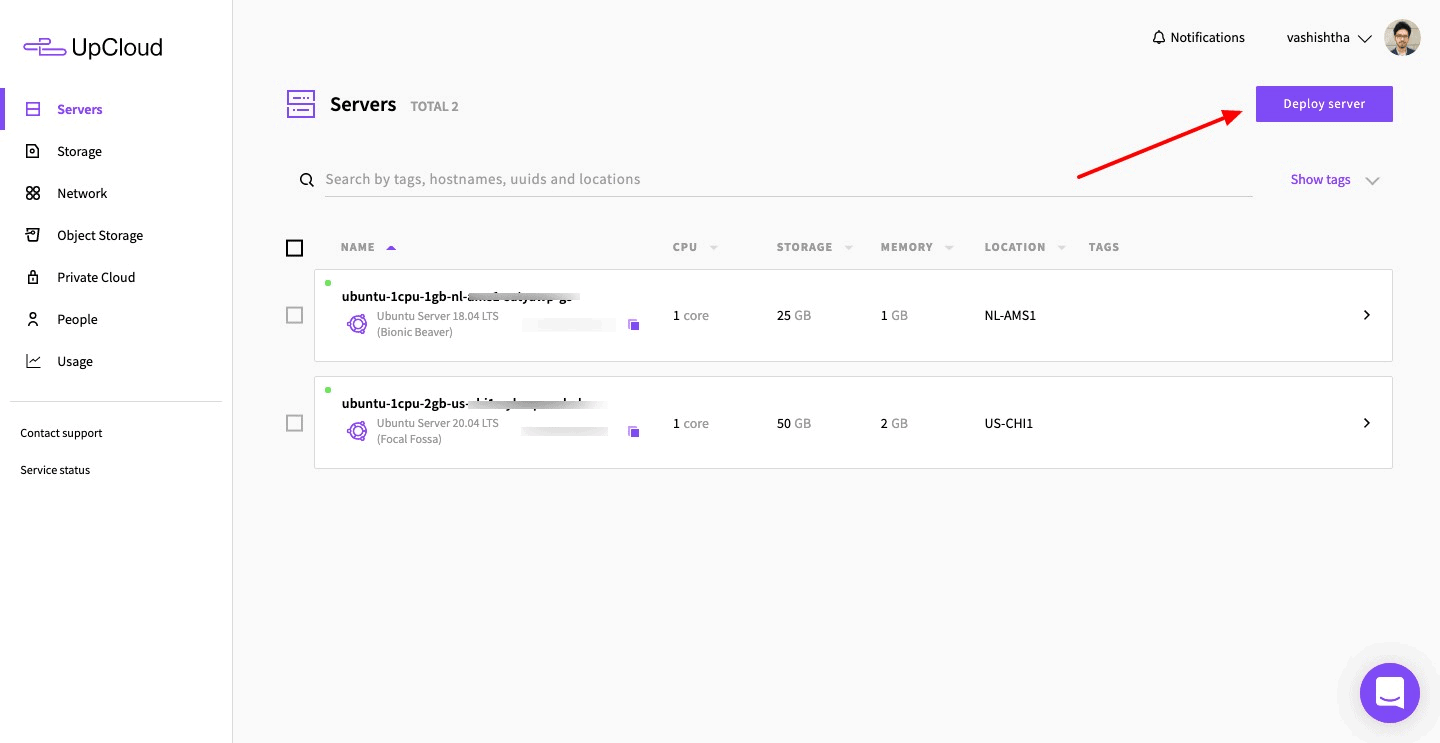Tick the select-all servers checkbox
Screen dimensions: 1440x743
tap(294, 248)
